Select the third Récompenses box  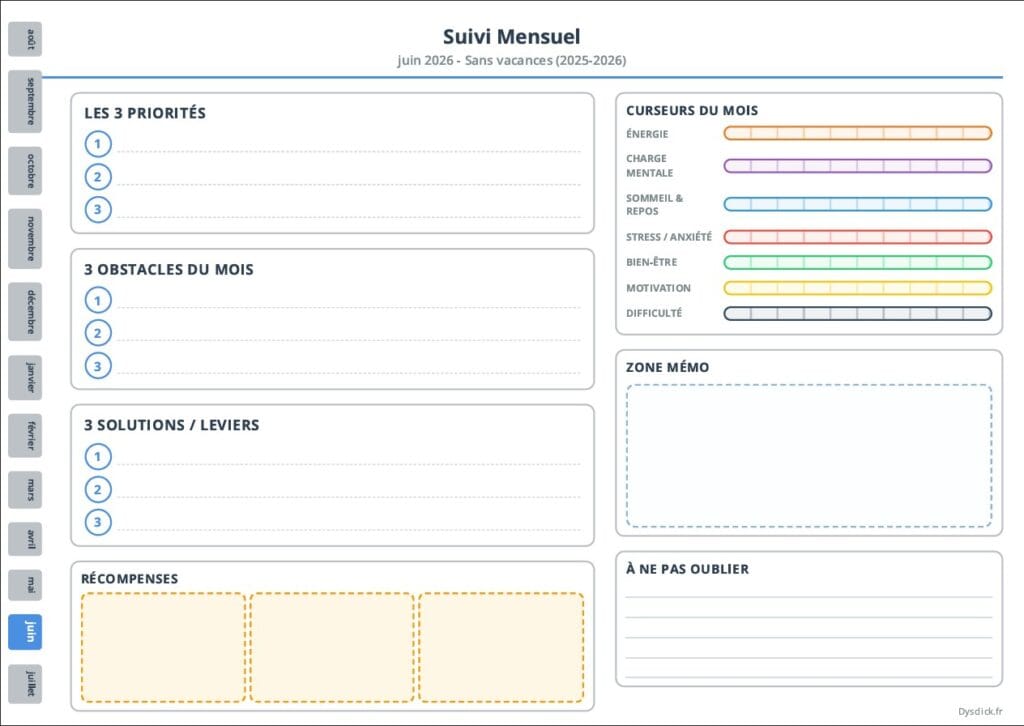pos(501,647)
